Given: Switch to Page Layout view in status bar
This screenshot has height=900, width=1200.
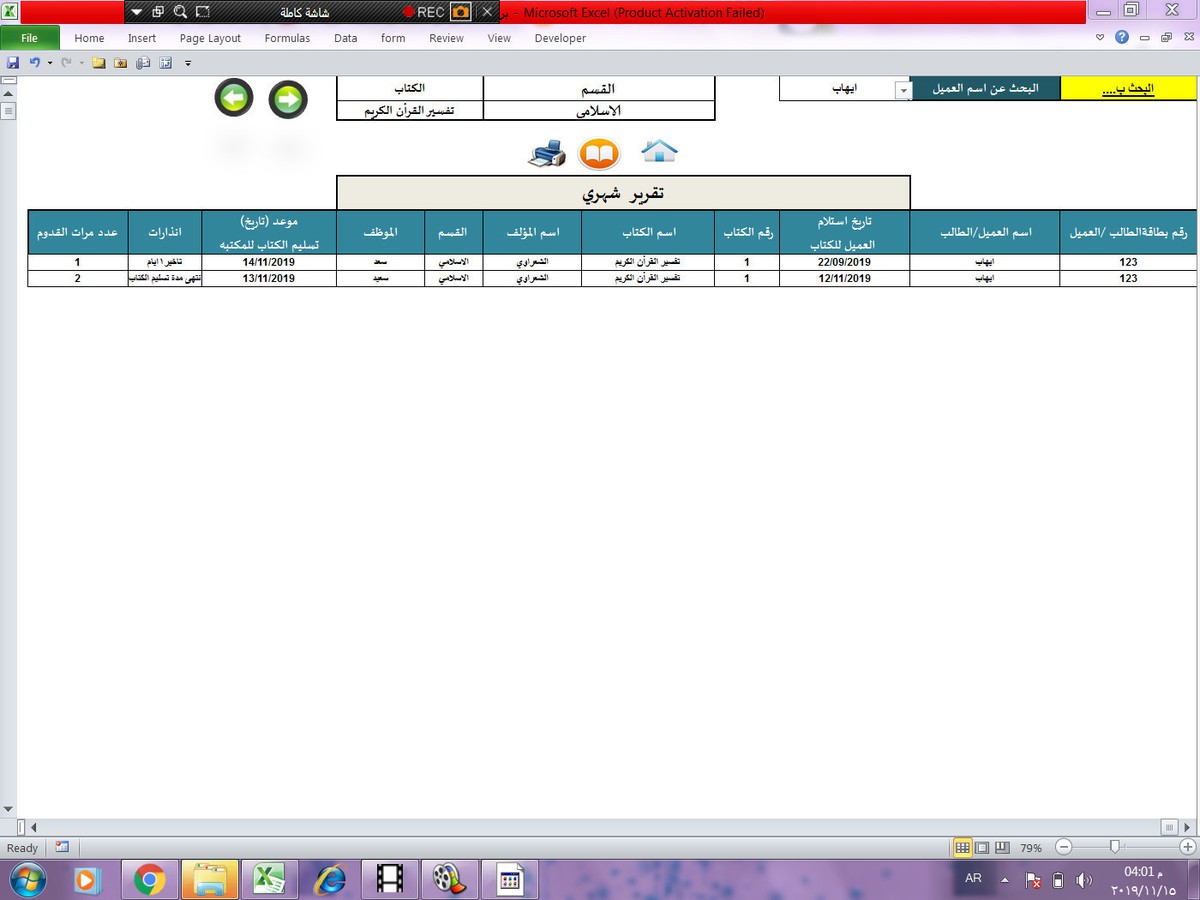Looking at the screenshot, I should (x=982, y=847).
